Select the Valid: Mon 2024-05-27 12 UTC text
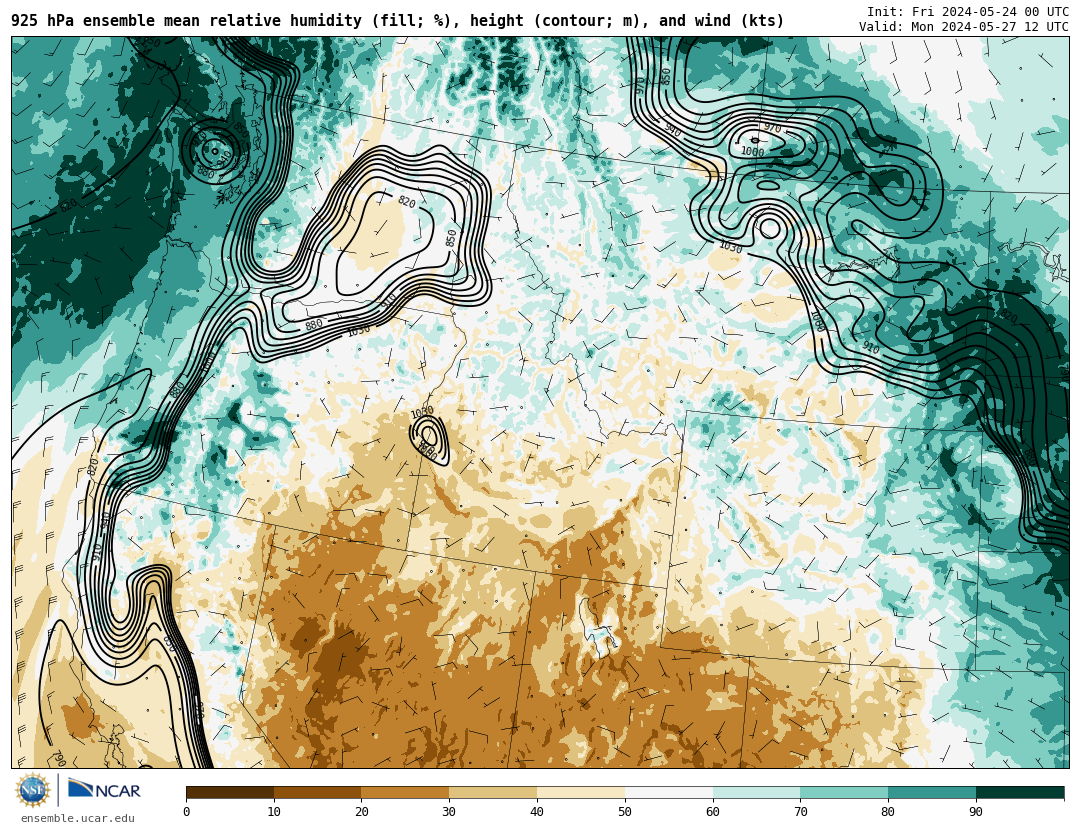The width and height of the screenshot is (1080, 831). point(964,27)
